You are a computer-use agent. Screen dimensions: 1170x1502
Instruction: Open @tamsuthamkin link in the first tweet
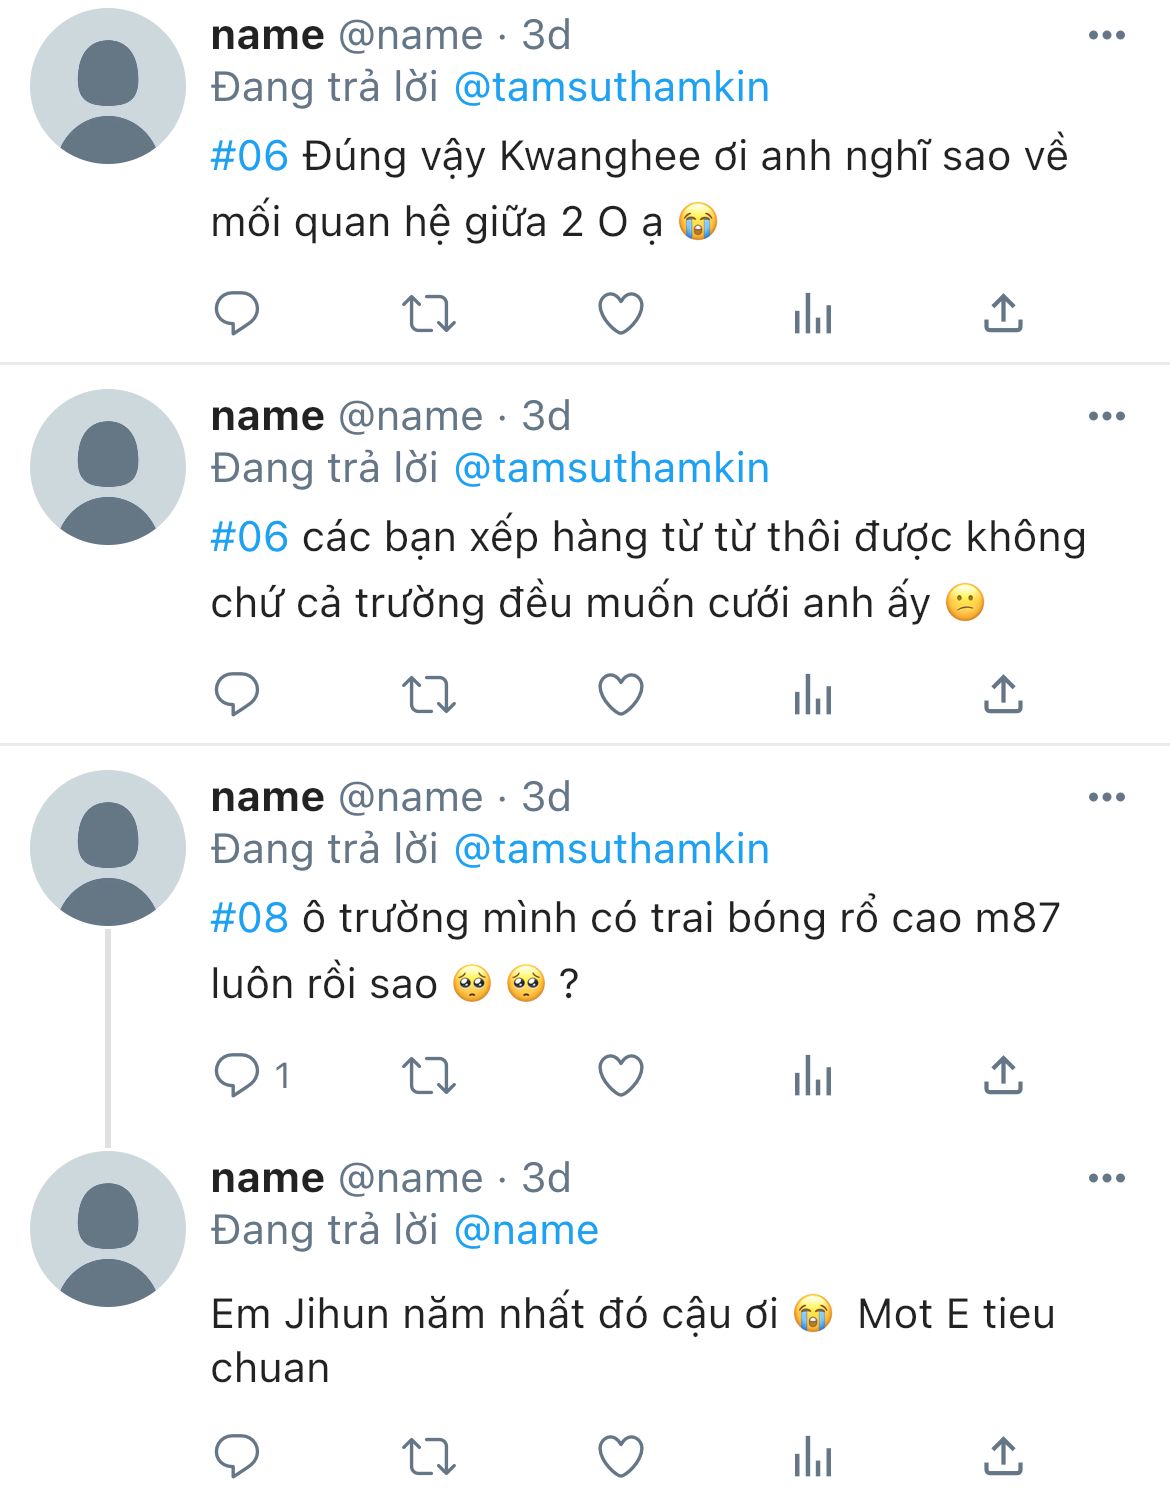coord(611,88)
